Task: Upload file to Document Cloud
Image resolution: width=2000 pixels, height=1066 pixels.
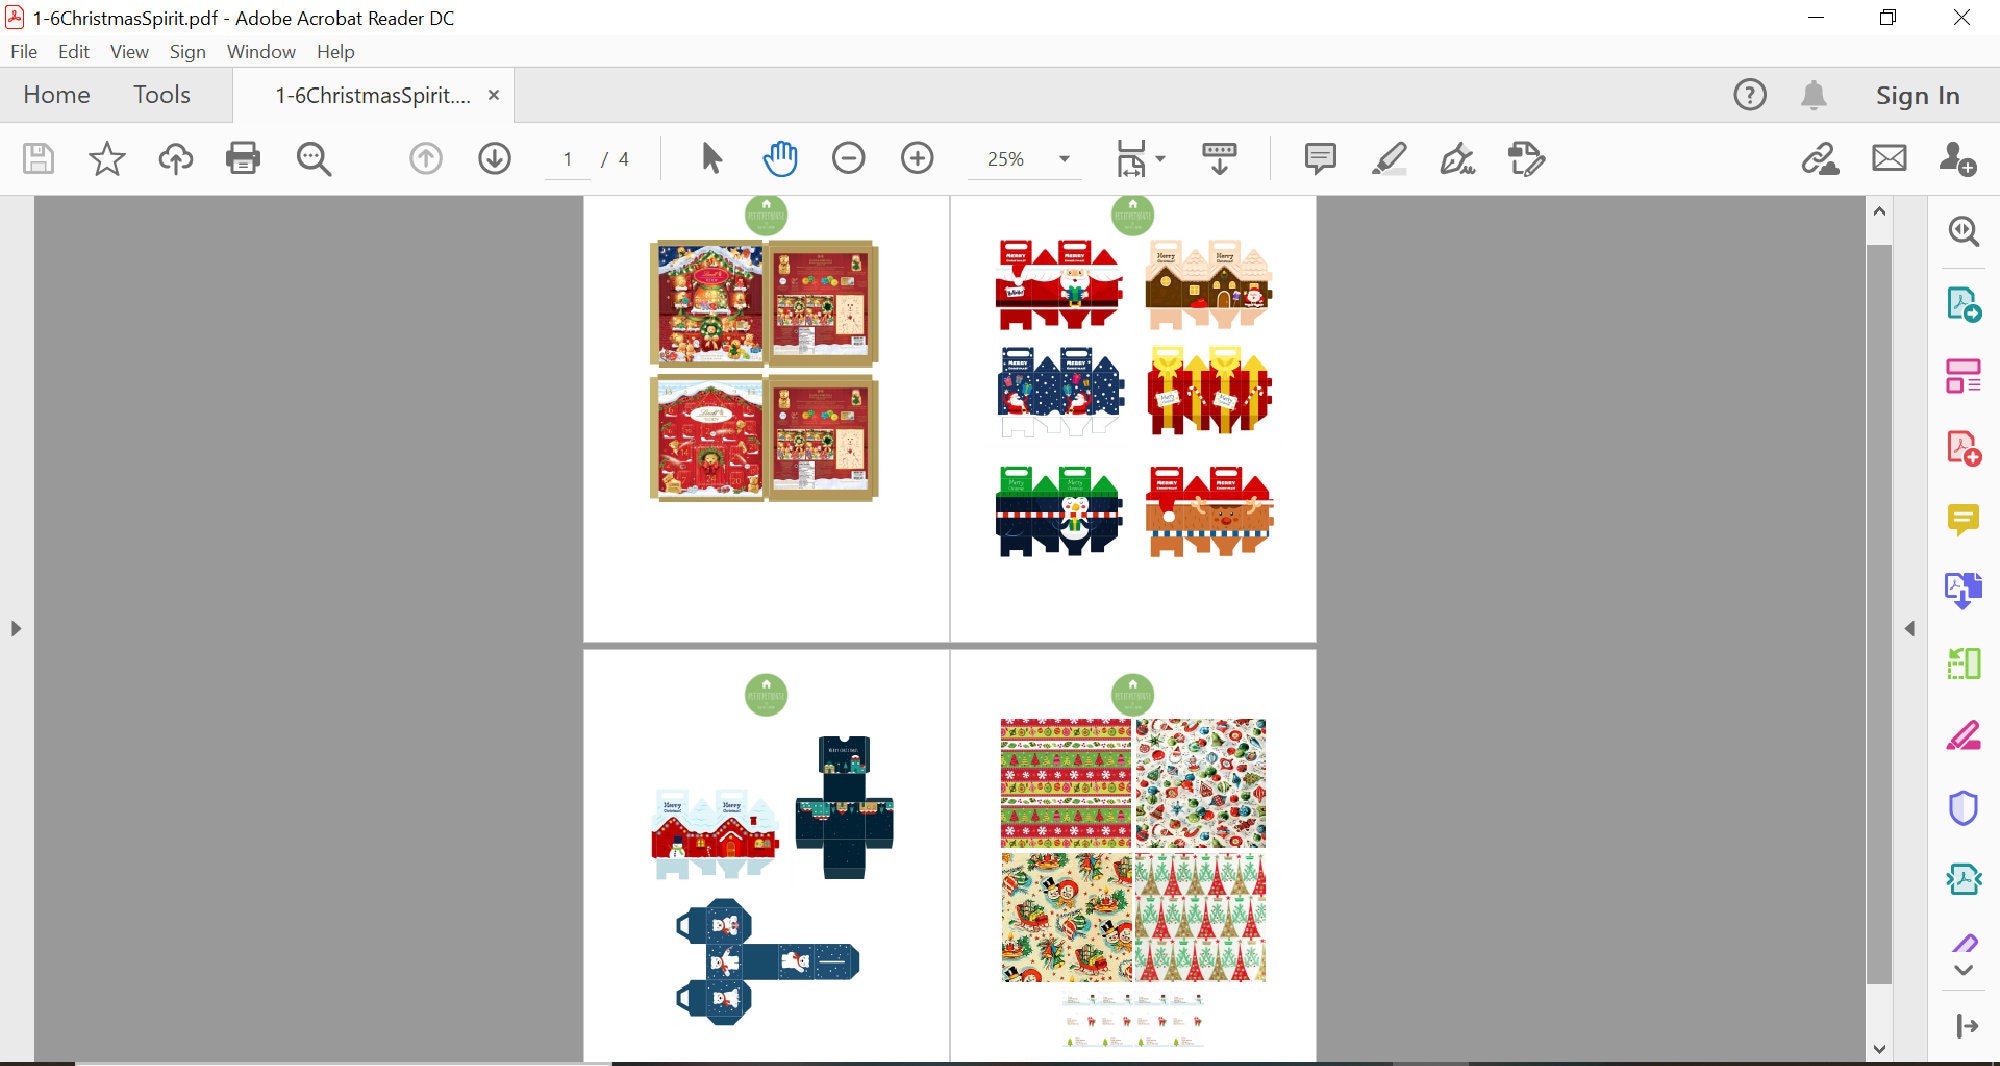Action: tap(176, 159)
